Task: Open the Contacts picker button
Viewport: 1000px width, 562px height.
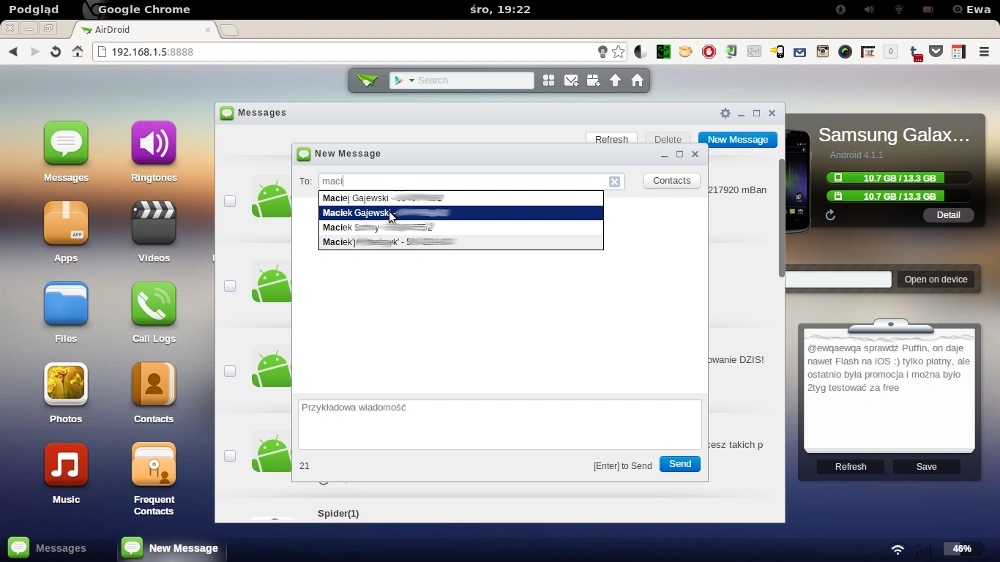Action: [x=672, y=181]
